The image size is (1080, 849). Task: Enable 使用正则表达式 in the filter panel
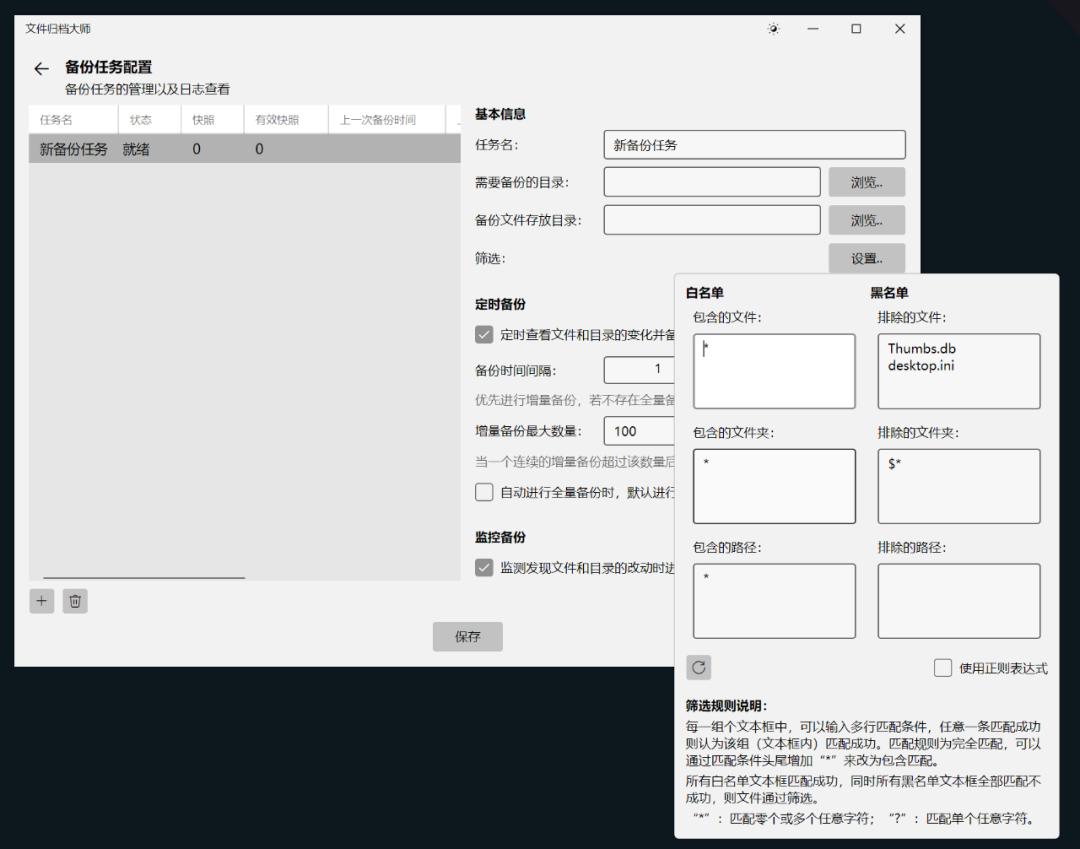(941, 667)
